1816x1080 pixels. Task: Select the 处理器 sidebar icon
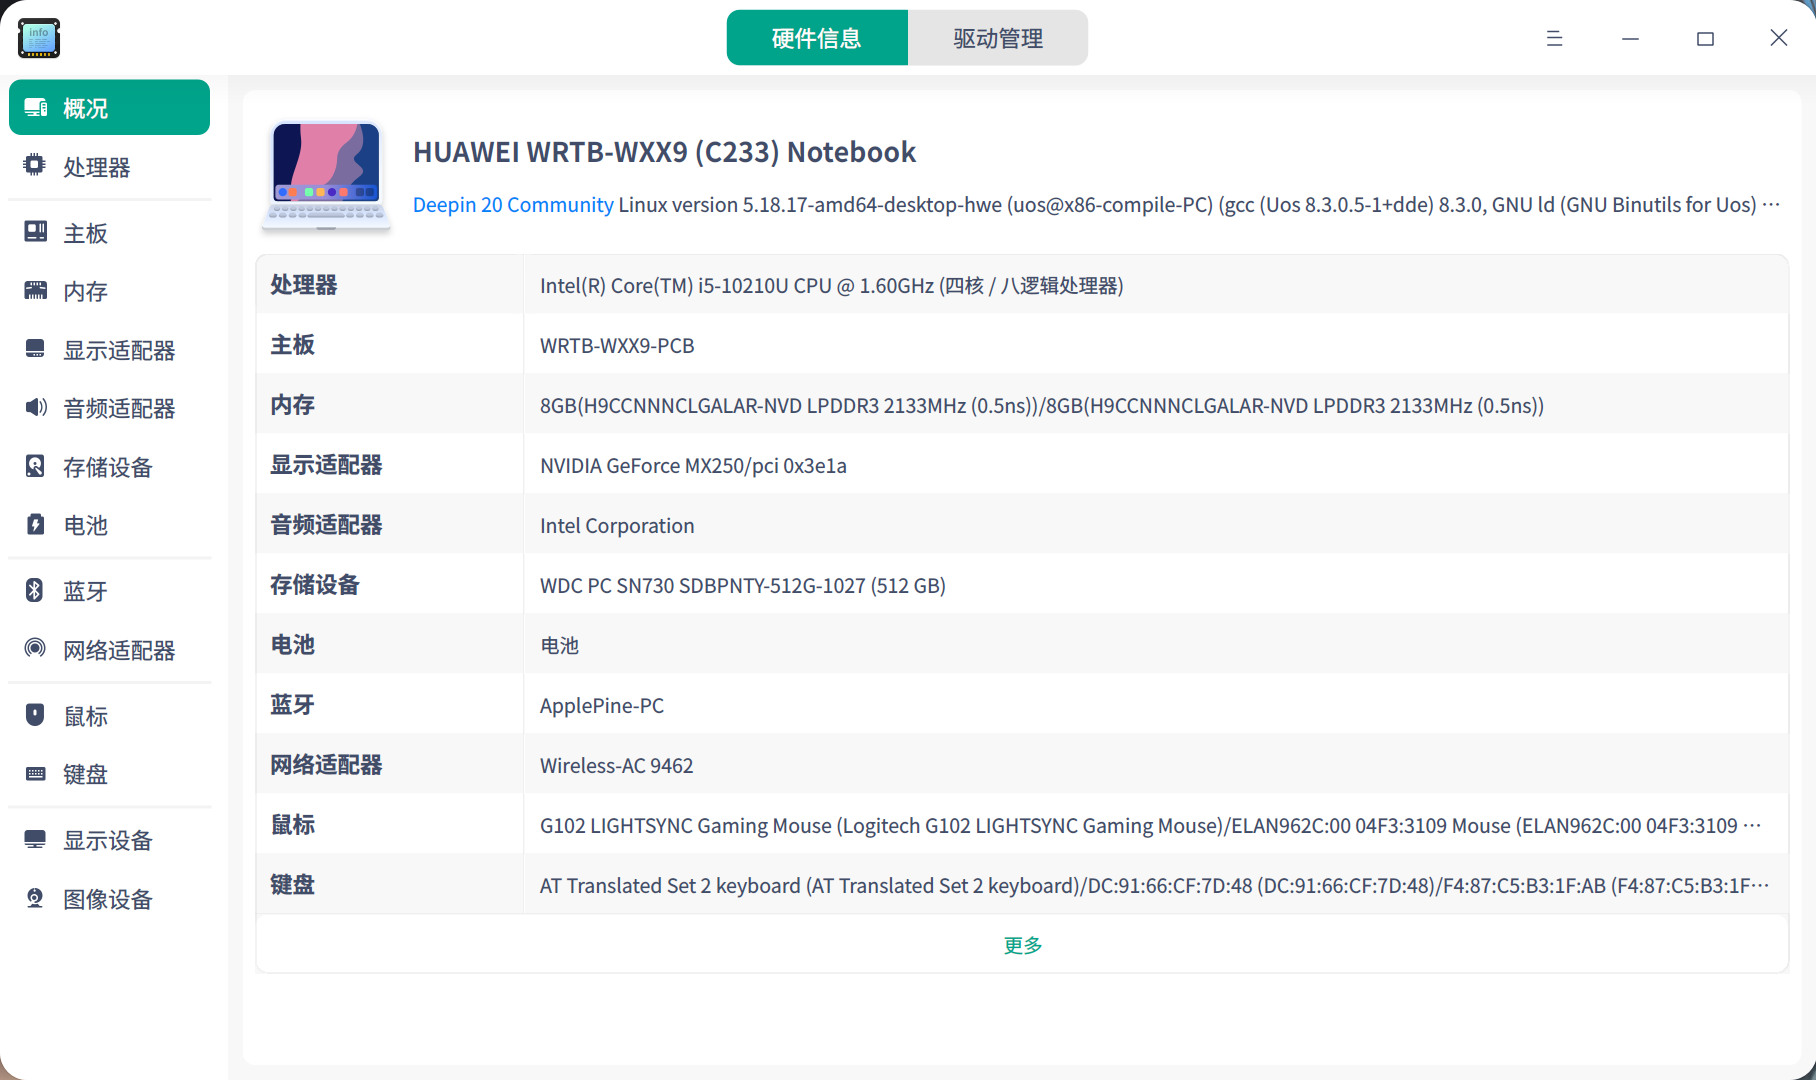click(x=35, y=166)
